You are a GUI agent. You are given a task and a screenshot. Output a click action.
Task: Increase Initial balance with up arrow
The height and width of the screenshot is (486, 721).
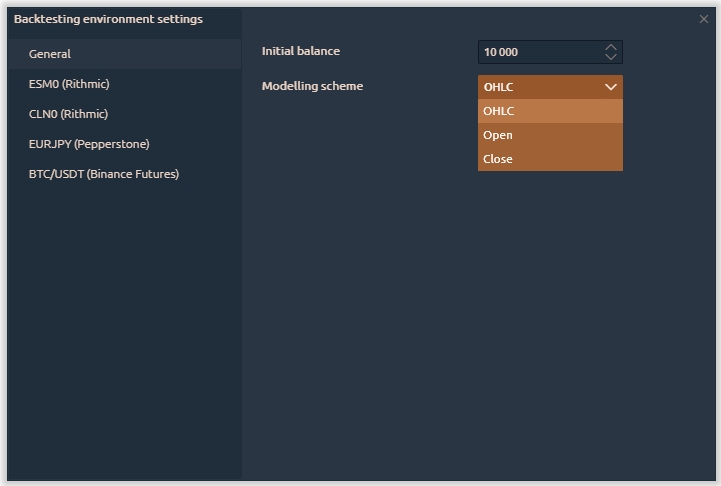pyautogui.click(x=611, y=47)
